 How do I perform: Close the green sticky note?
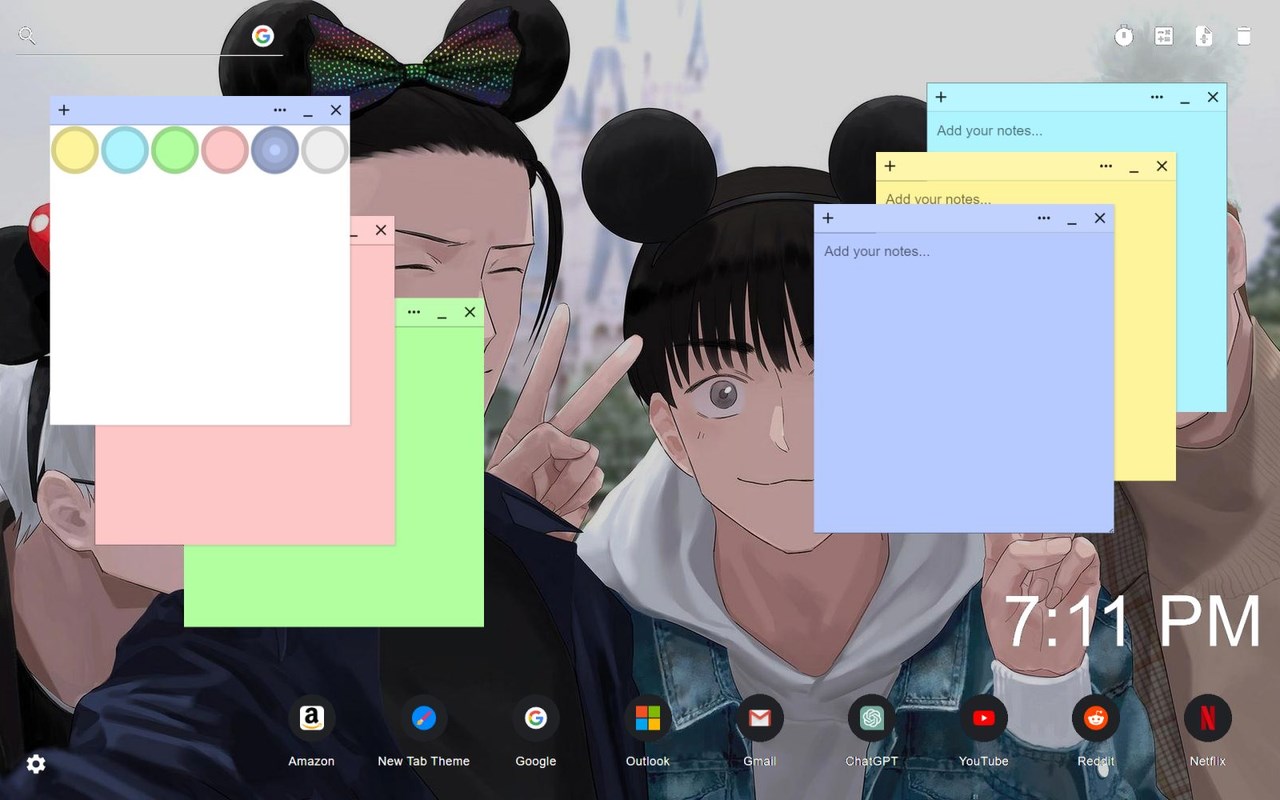(470, 312)
